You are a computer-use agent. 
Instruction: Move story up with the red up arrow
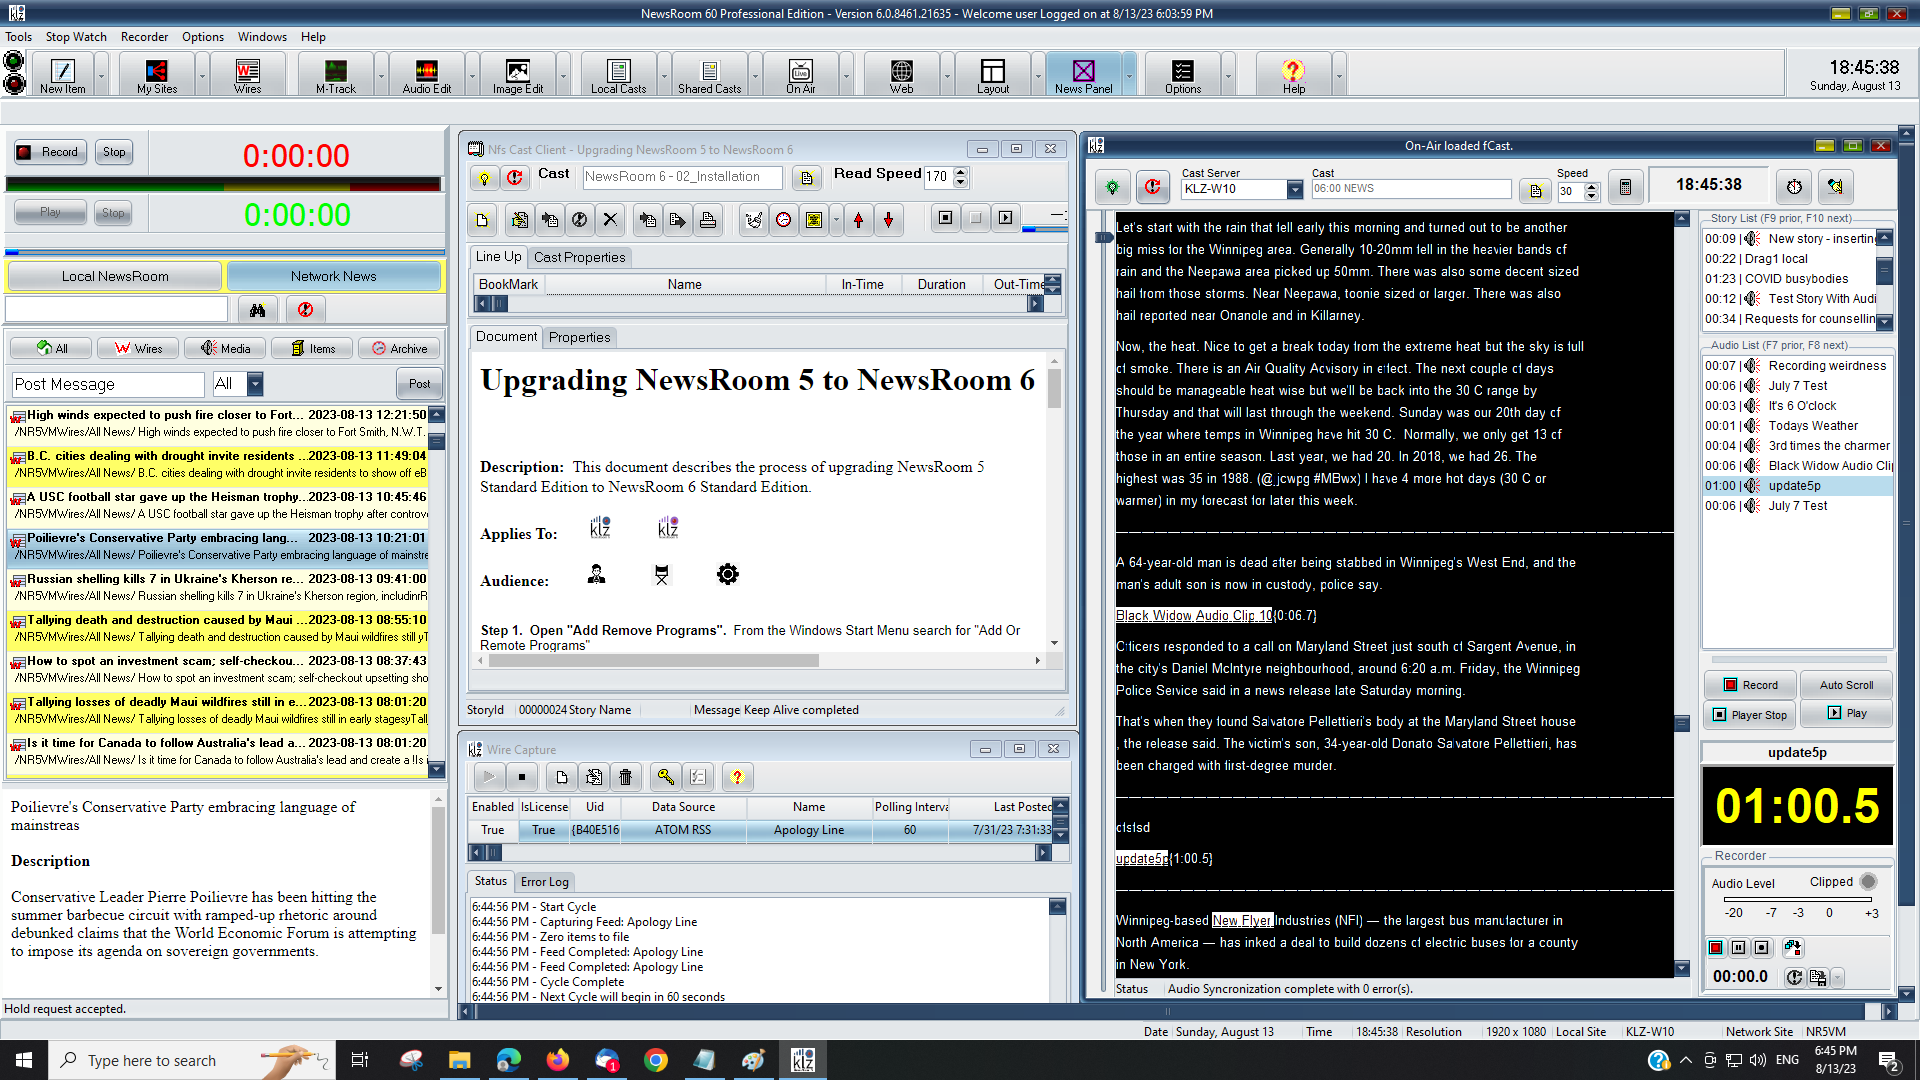tap(858, 220)
